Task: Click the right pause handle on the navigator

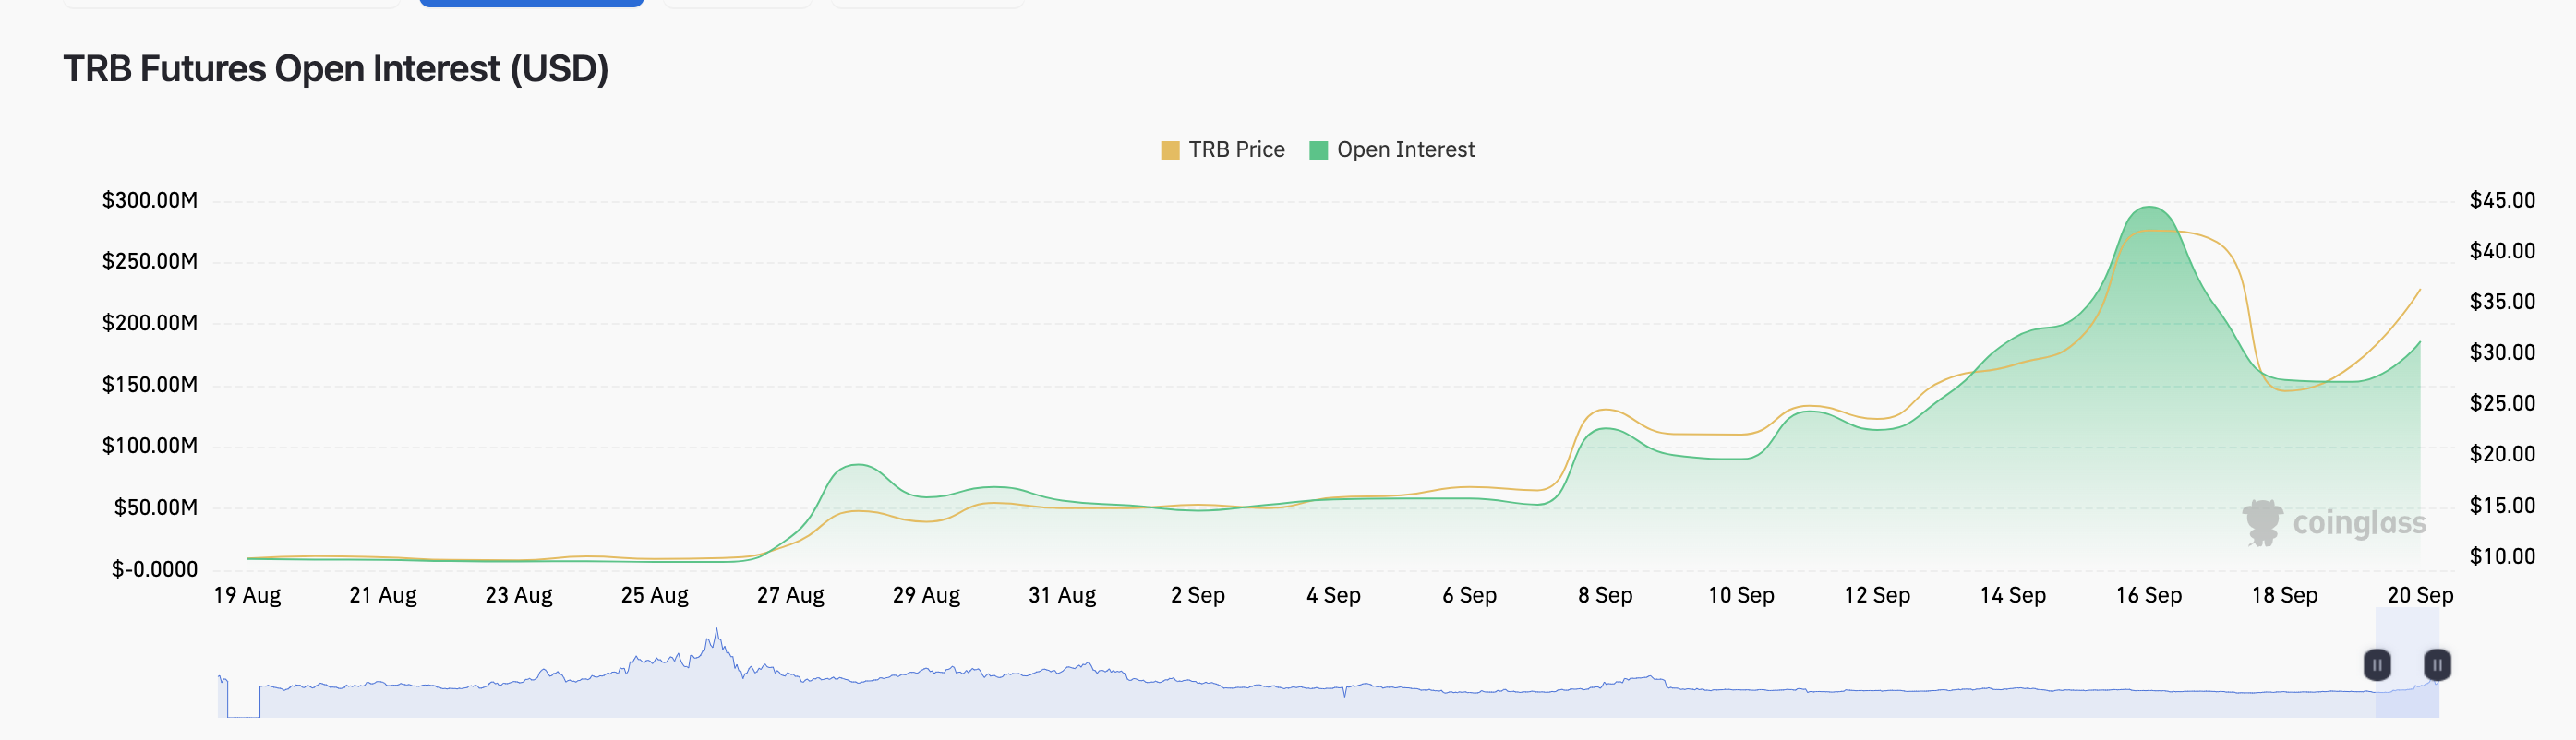Action: (x=2437, y=664)
